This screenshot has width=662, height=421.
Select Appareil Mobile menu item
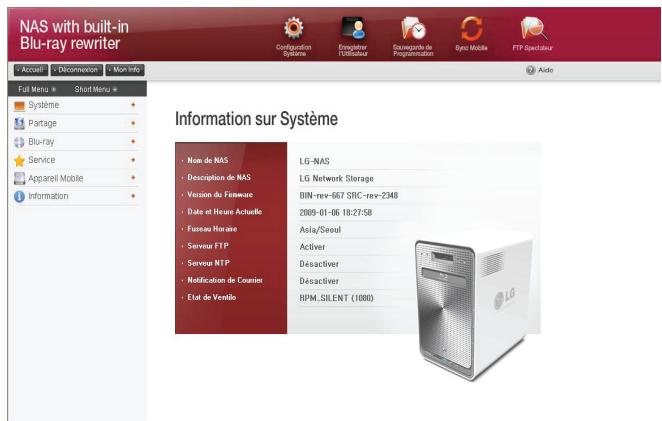(x=56, y=178)
